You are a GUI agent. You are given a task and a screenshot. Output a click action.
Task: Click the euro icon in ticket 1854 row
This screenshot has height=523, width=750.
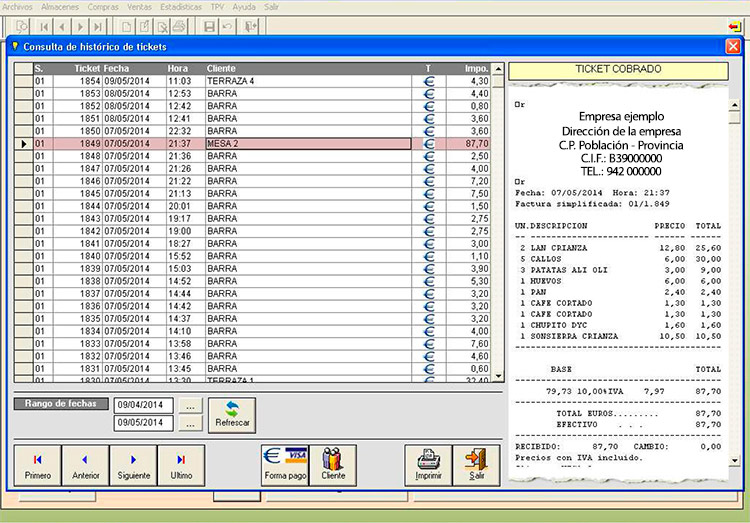pyautogui.click(x=429, y=81)
